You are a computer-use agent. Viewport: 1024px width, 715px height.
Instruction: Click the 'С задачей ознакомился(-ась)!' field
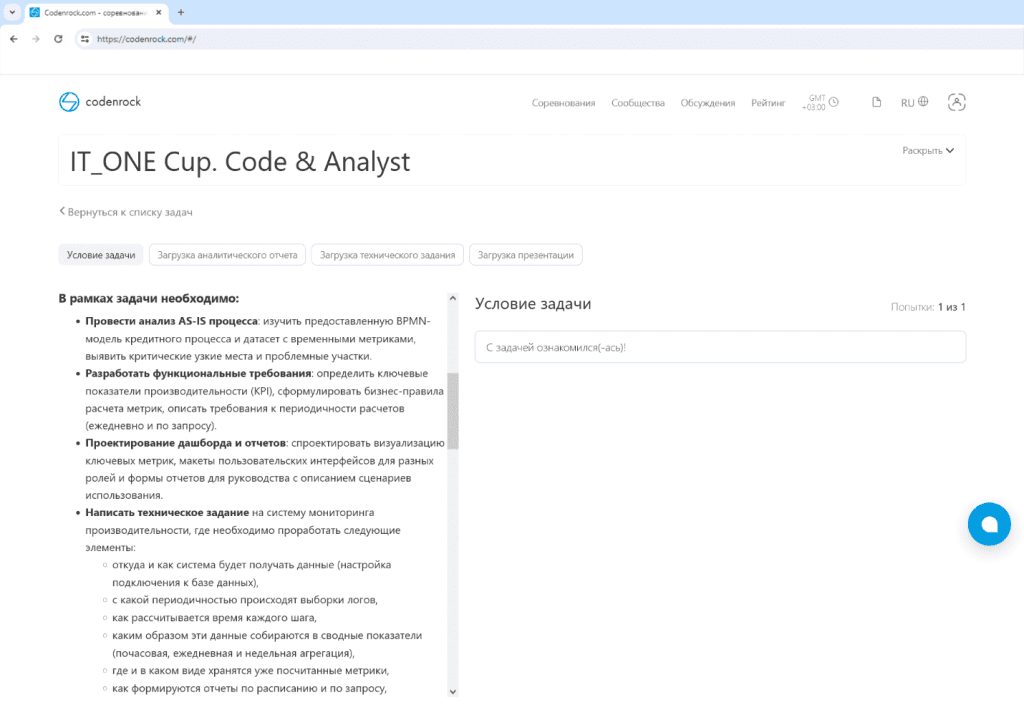[720, 347]
